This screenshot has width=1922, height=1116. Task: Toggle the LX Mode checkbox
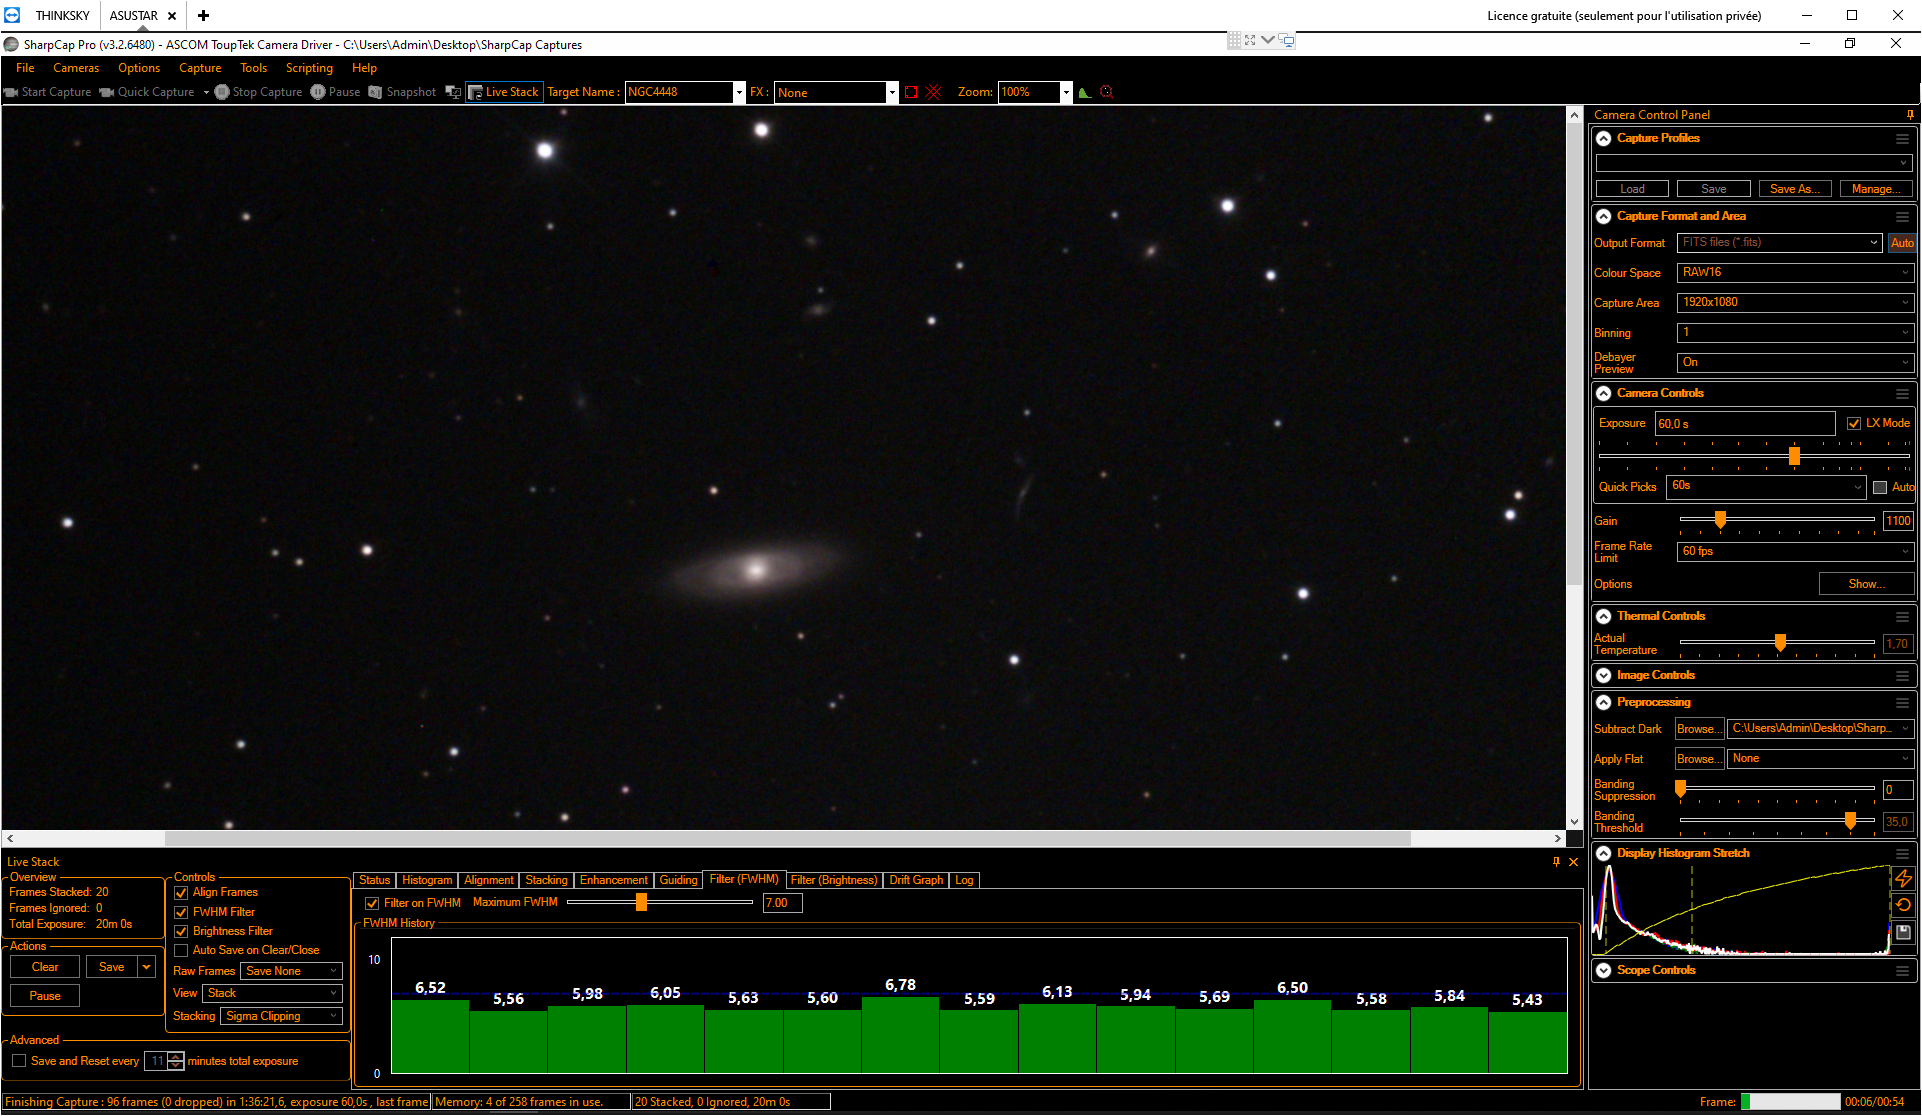tap(1854, 424)
